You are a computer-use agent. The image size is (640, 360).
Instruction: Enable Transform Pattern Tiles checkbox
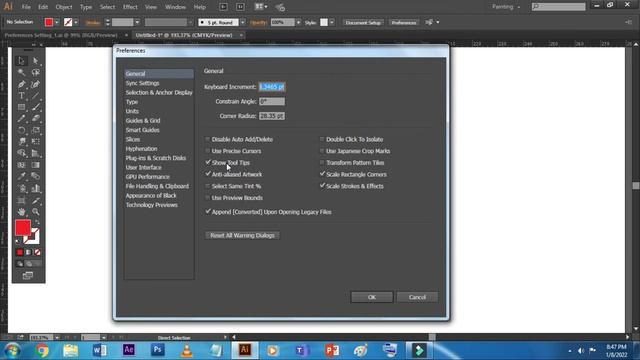pyautogui.click(x=322, y=162)
